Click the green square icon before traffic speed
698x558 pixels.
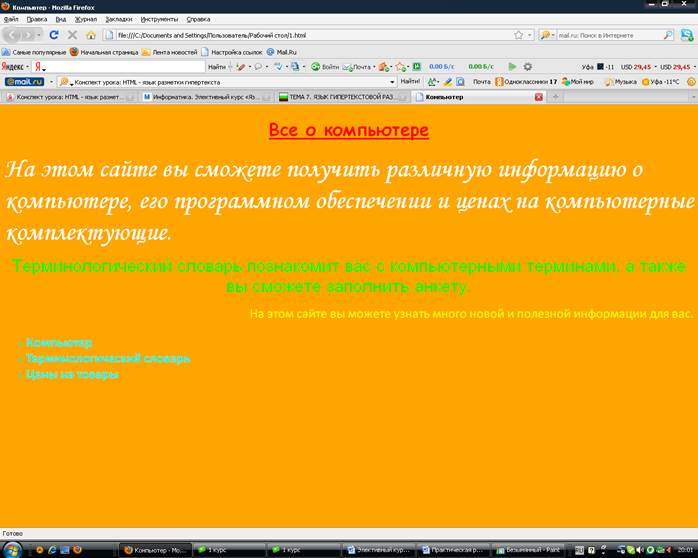click(x=417, y=67)
